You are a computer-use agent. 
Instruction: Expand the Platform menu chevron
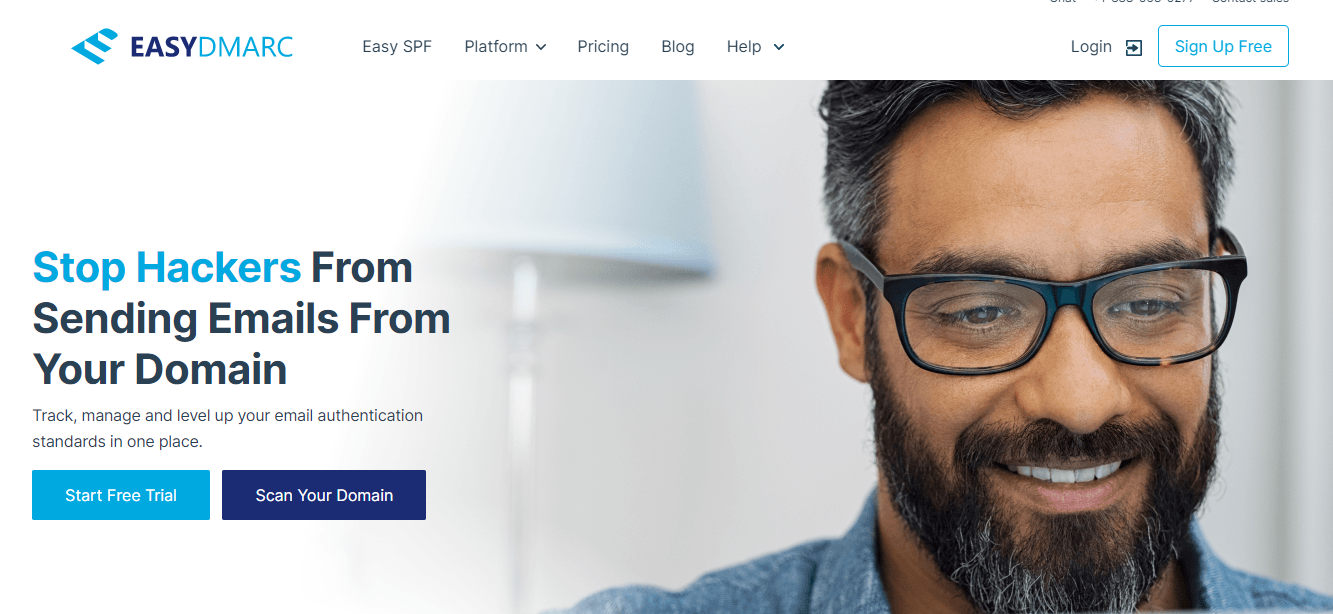(541, 47)
